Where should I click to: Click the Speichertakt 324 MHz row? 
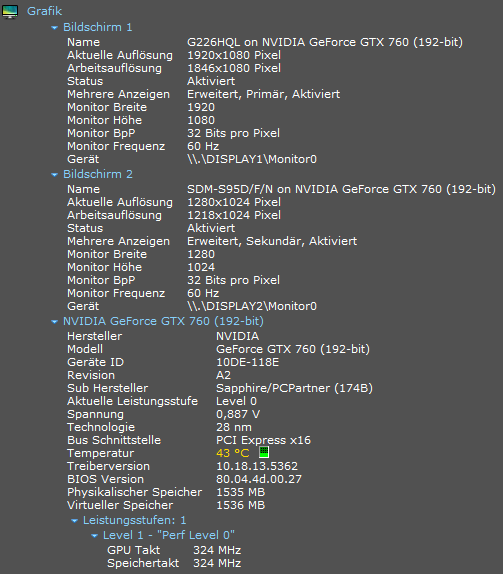point(174,563)
